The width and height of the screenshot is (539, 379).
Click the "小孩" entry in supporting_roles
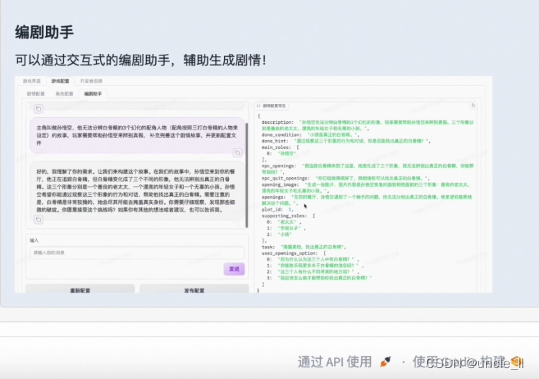pos(285,234)
